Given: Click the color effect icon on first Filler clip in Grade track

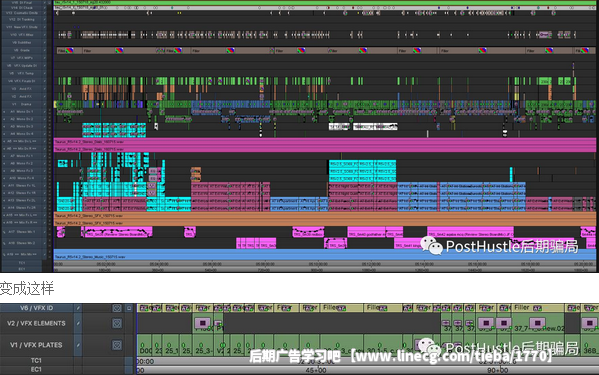Looking at the screenshot, I should [x=70, y=50].
